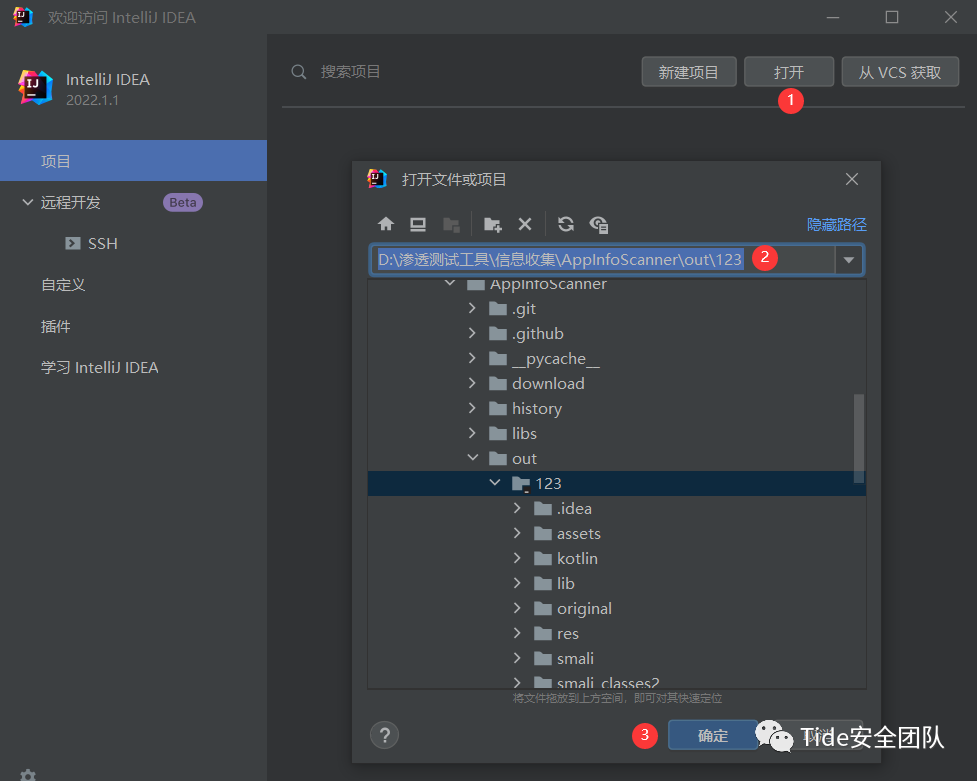Click the 123 project folder icon
The width and height of the screenshot is (977, 781).
click(520, 484)
